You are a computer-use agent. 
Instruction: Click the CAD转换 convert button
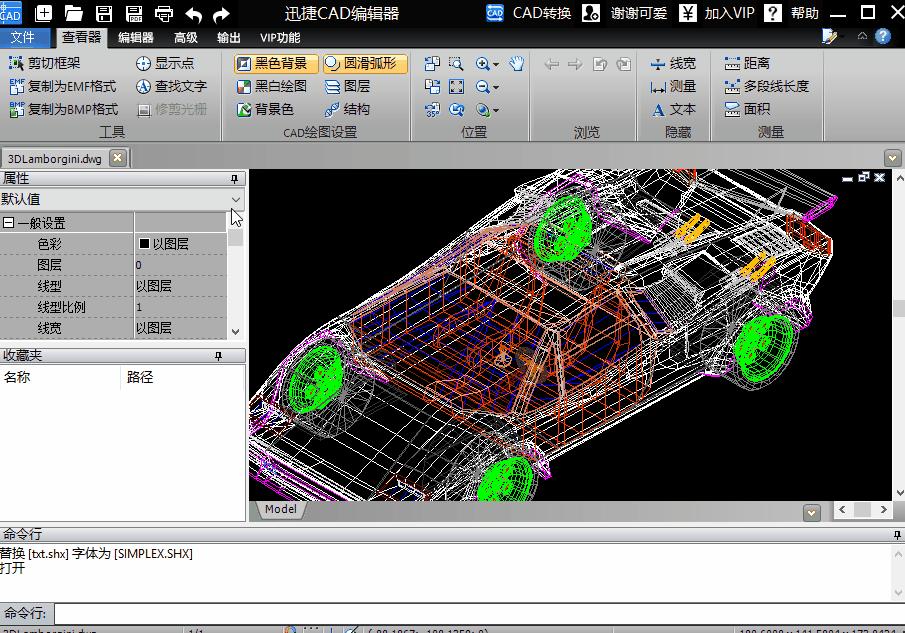click(530, 13)
